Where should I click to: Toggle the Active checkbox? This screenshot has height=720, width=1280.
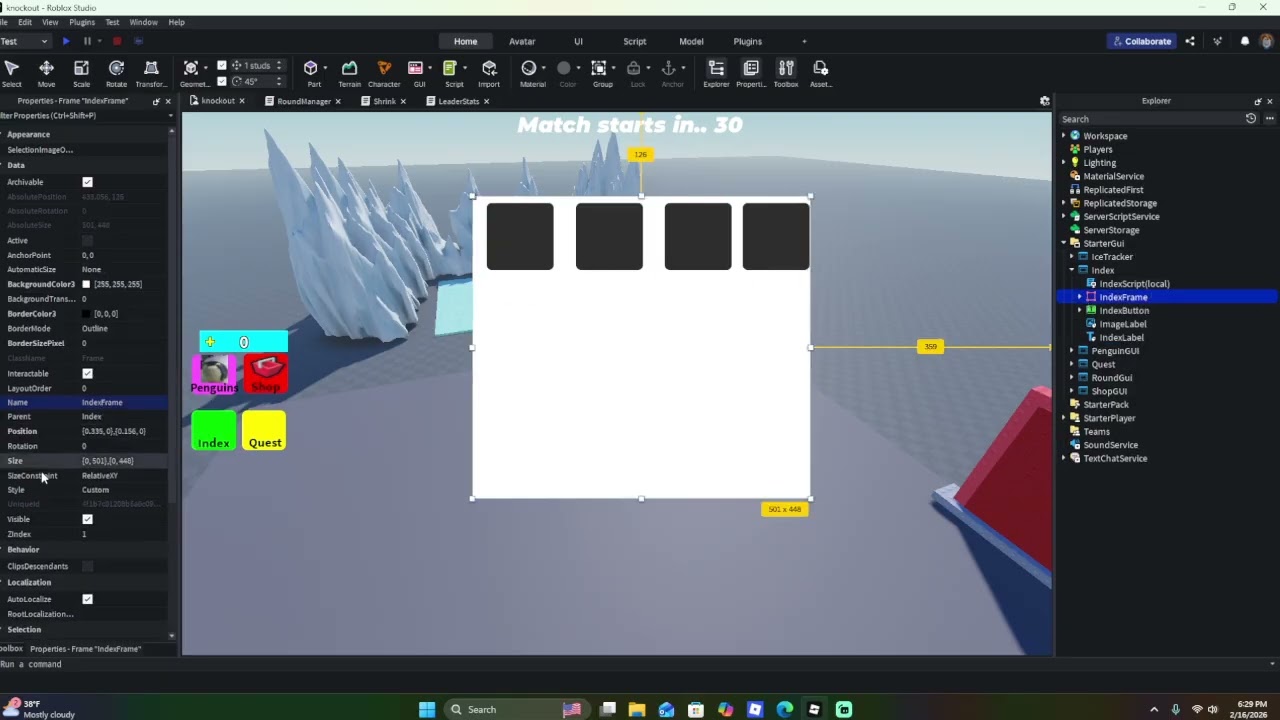pyautogui.click(x=87, y=240)
